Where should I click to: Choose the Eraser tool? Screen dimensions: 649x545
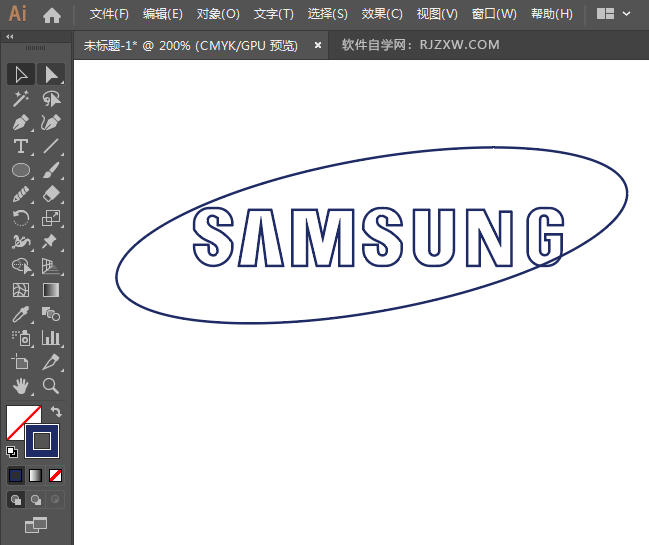click(x=51, y=194)
